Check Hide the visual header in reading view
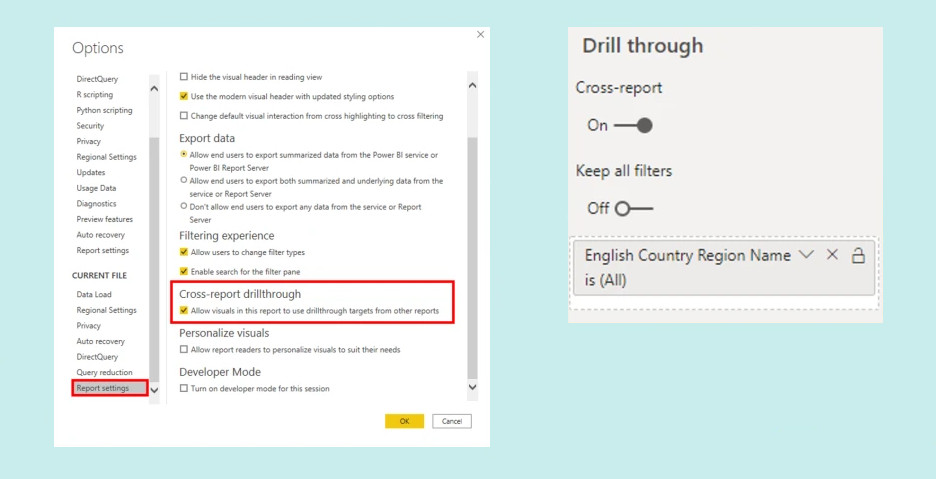 184,77
